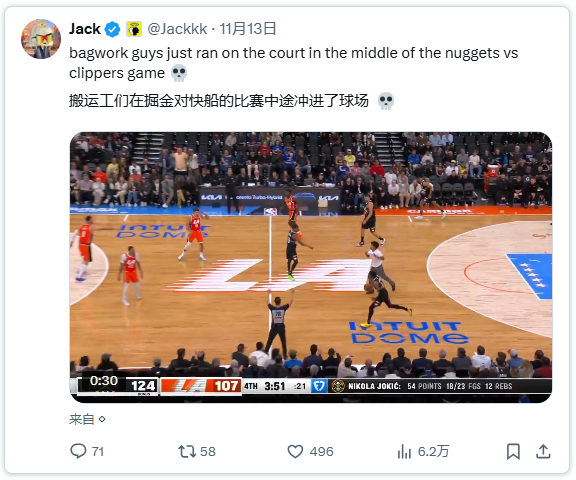
Task: Play the Nuggets vs Clippers video
Action: 311,267
